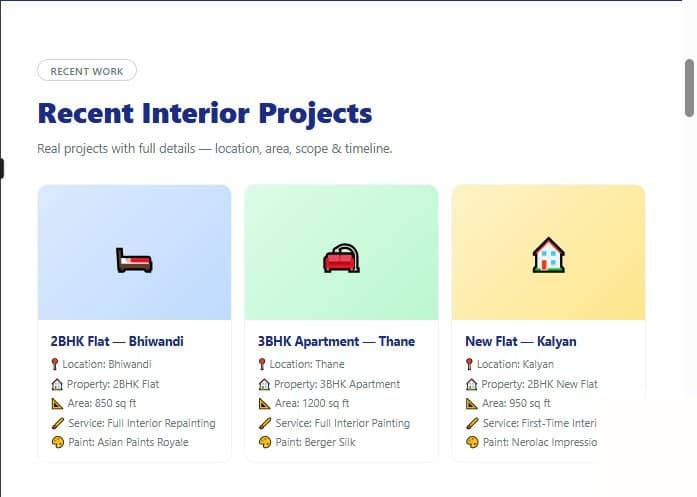Click the palette icon beside Paint: Asian Paints Royale
The image size is (697, 497).
pyautogui.click(x=58, y=442)
